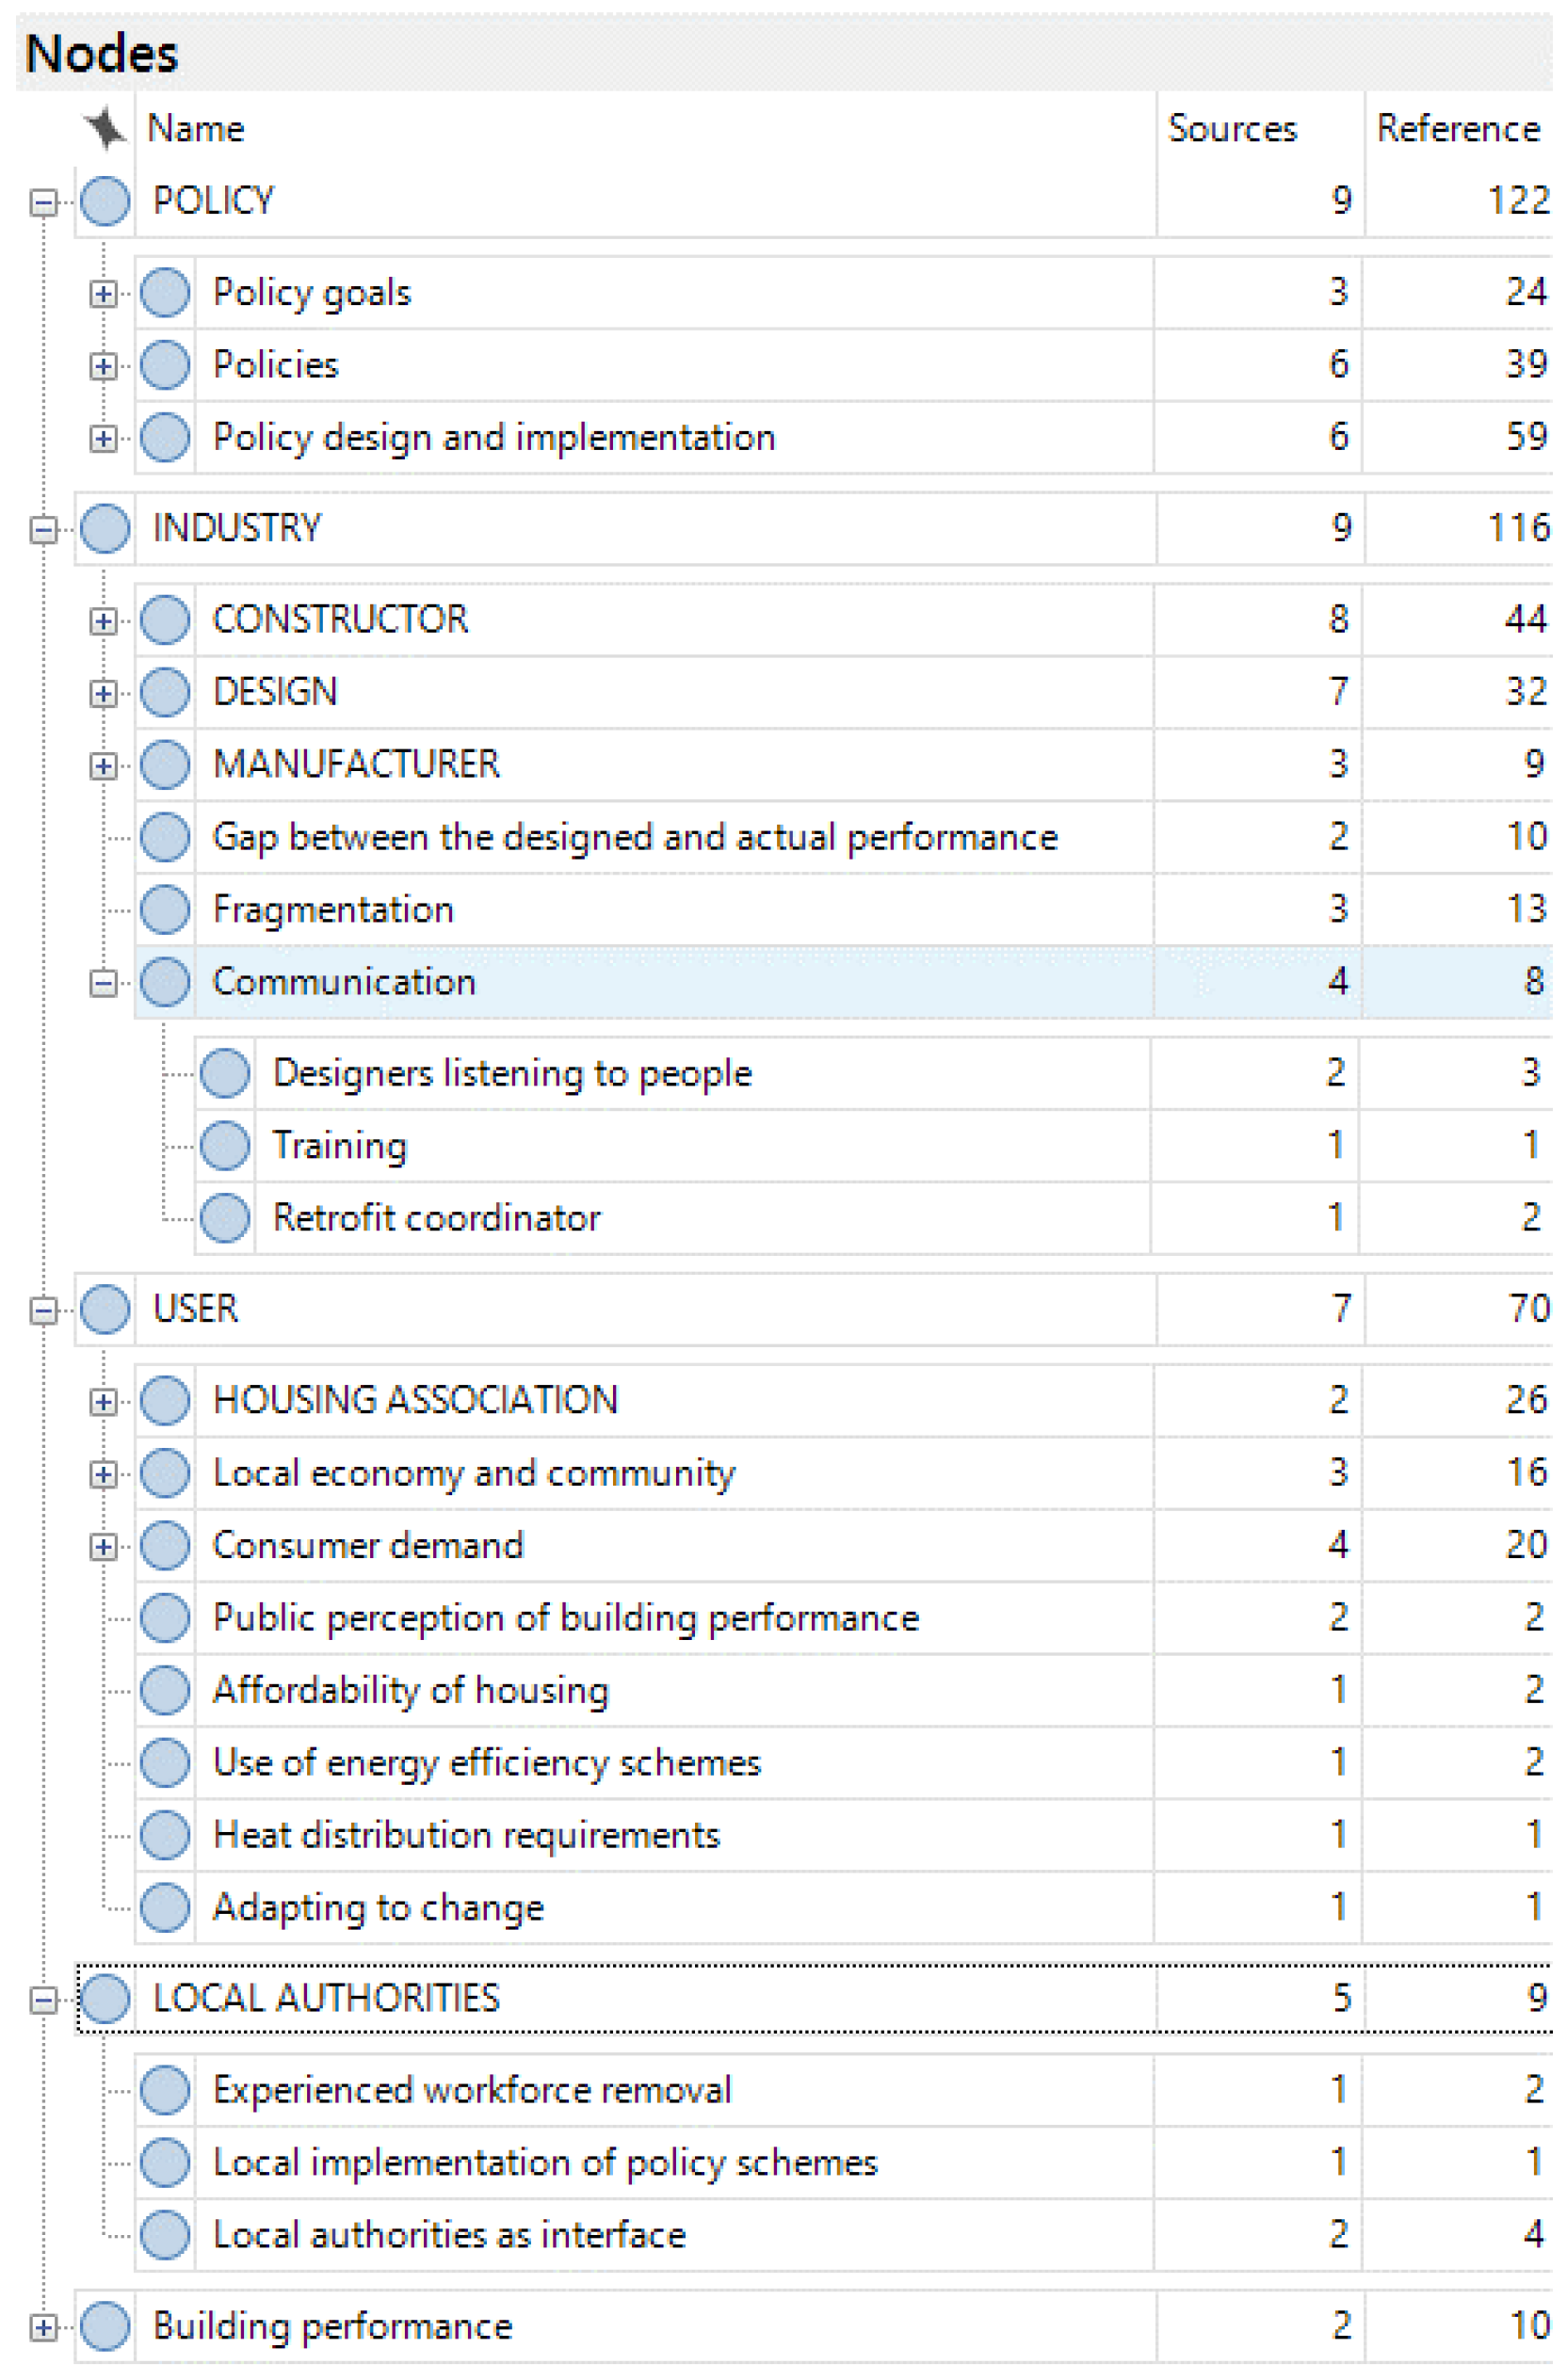The width and height of the screenshot is (1567, 2380).
Task: Collapse the LOCAL AUTHORITIES node
Action: 43,2000
